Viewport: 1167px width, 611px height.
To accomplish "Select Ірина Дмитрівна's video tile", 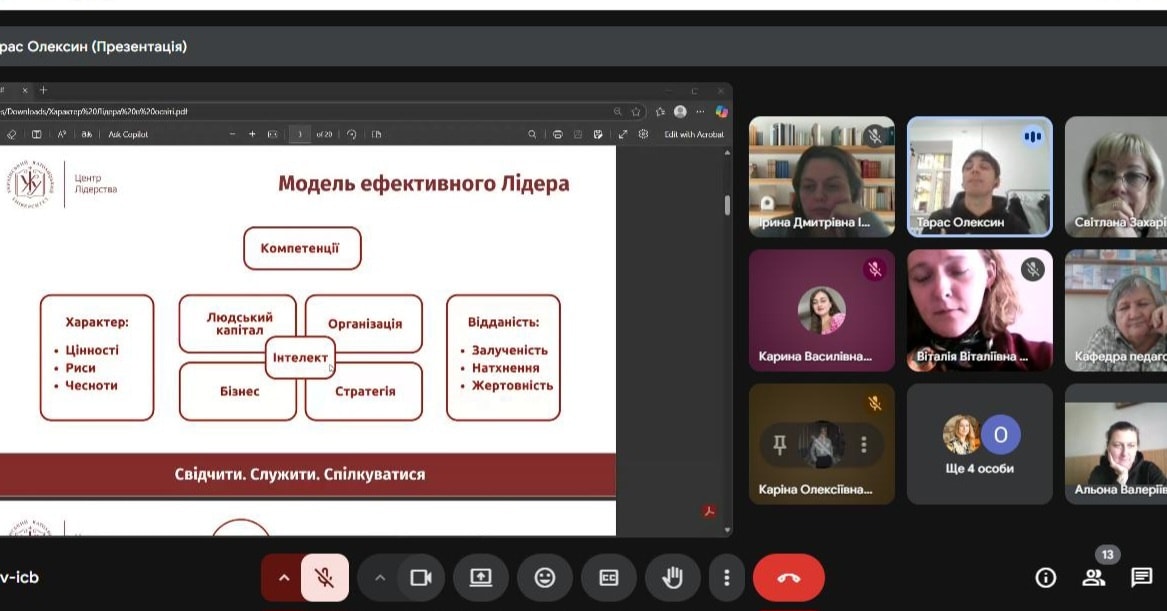I will pyautogui.click(x=822, y=176).
